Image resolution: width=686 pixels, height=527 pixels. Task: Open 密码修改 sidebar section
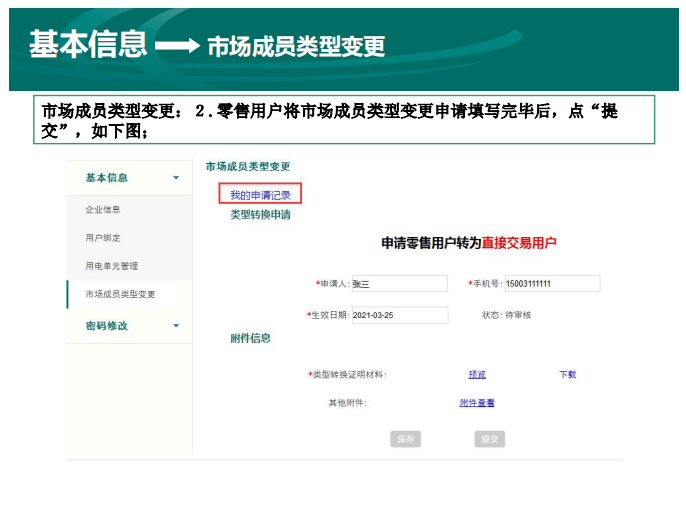click(x=107, y=326)
